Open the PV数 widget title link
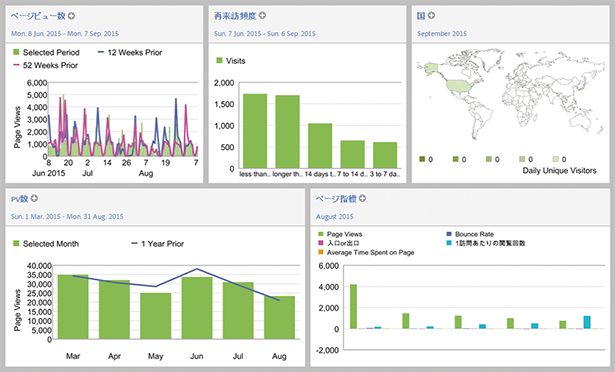 click(20, 199)
